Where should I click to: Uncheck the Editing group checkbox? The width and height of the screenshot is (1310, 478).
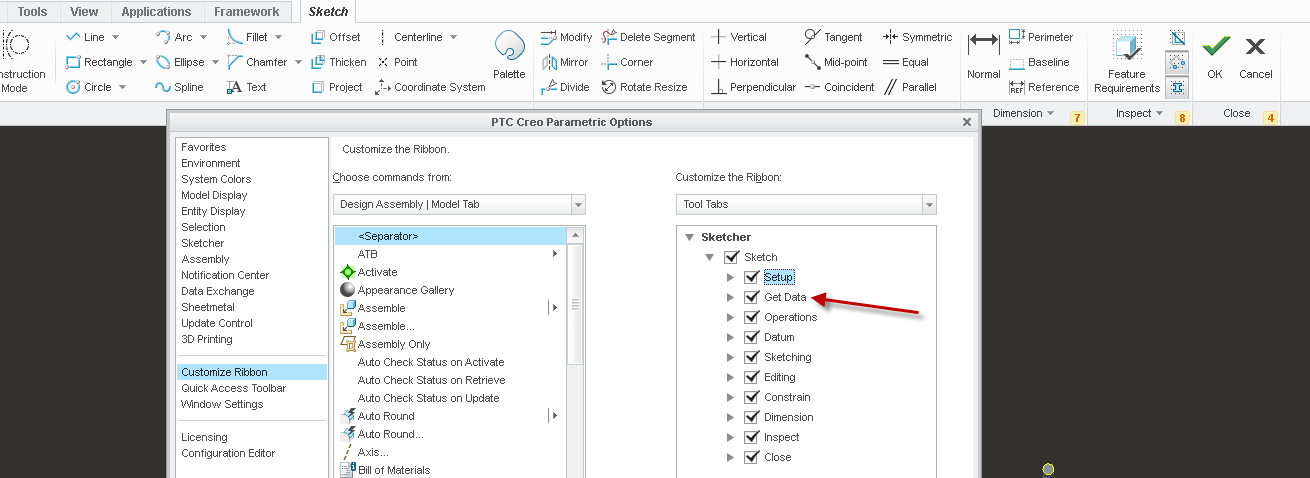point(751,377)
